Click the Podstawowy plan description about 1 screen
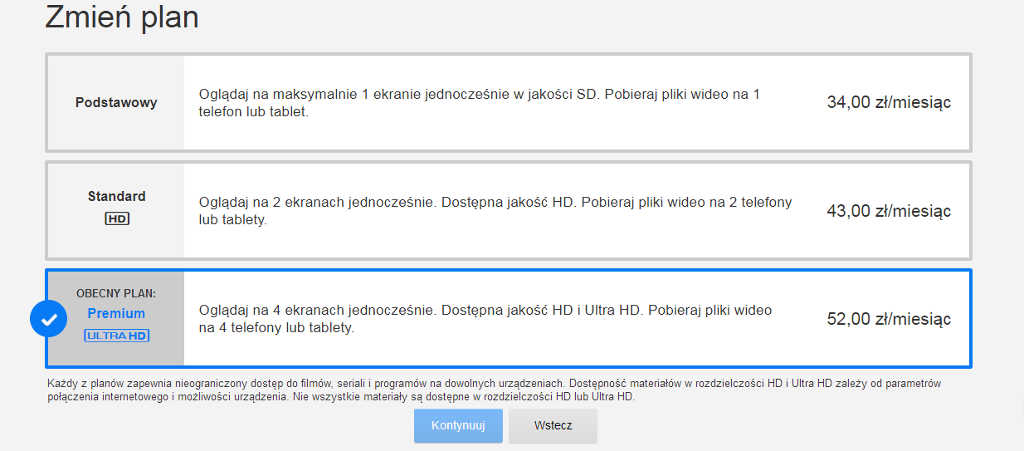Image resolution: width=1024 pixels, height=451 pixels. (479, 94)
